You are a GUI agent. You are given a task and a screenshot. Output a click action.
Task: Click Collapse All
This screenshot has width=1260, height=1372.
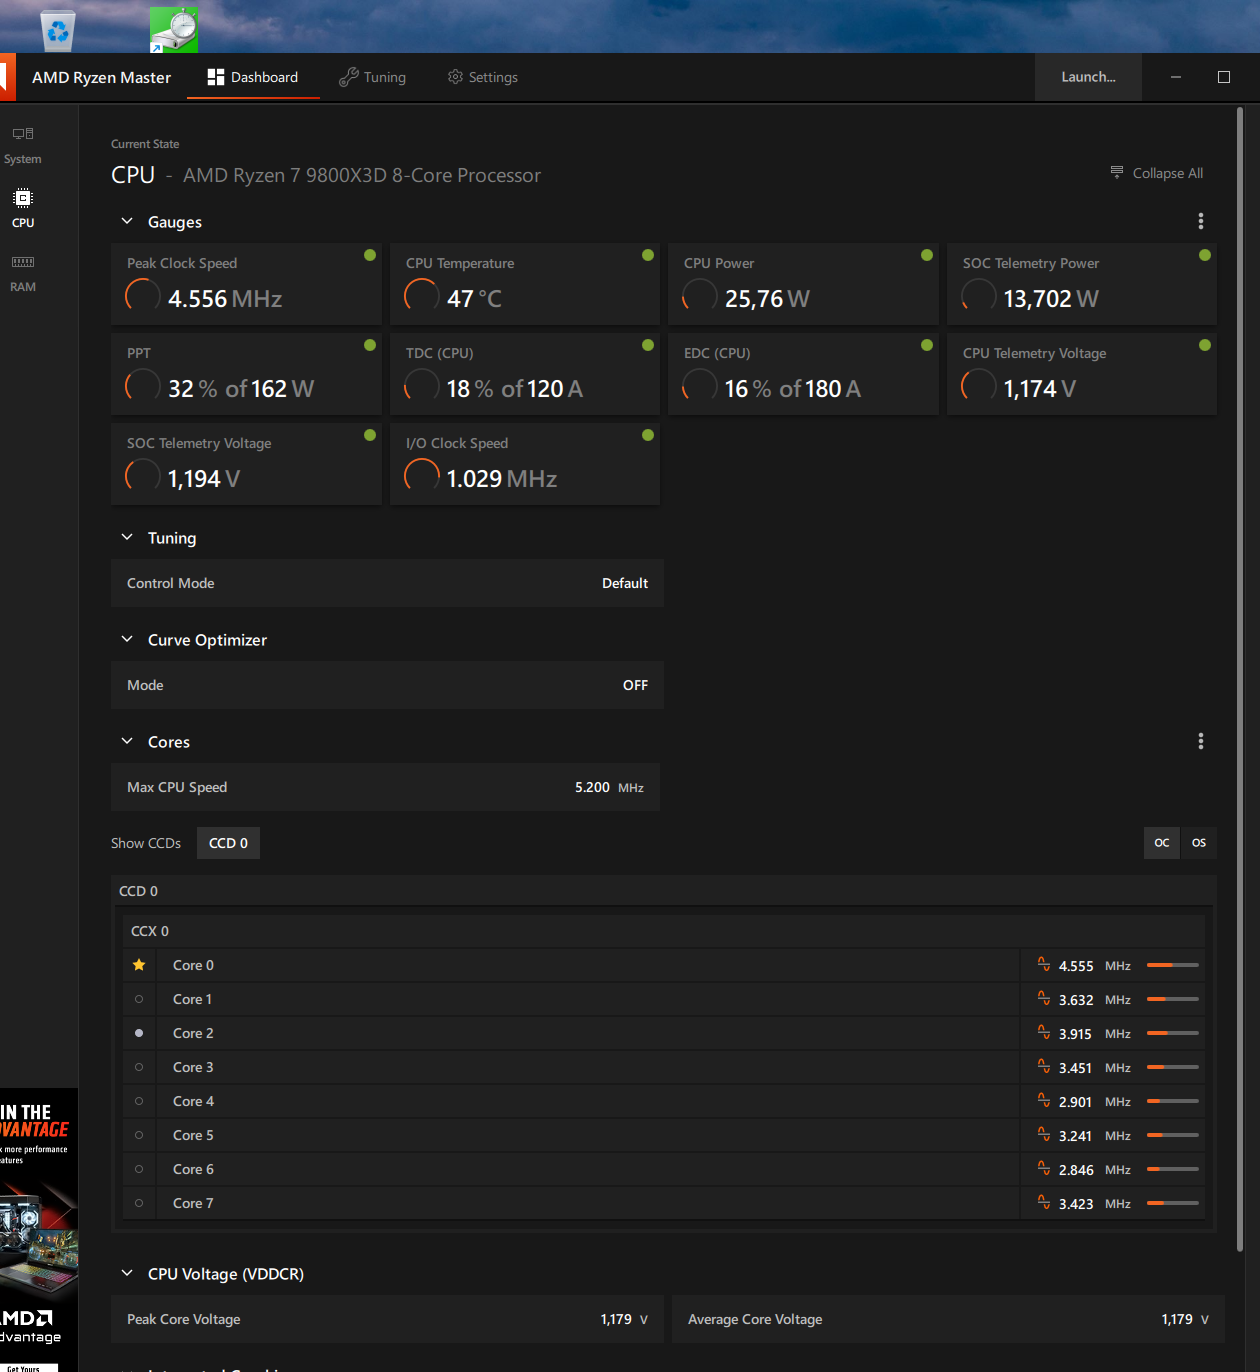pyautogui.click(x=1157, y=173)
